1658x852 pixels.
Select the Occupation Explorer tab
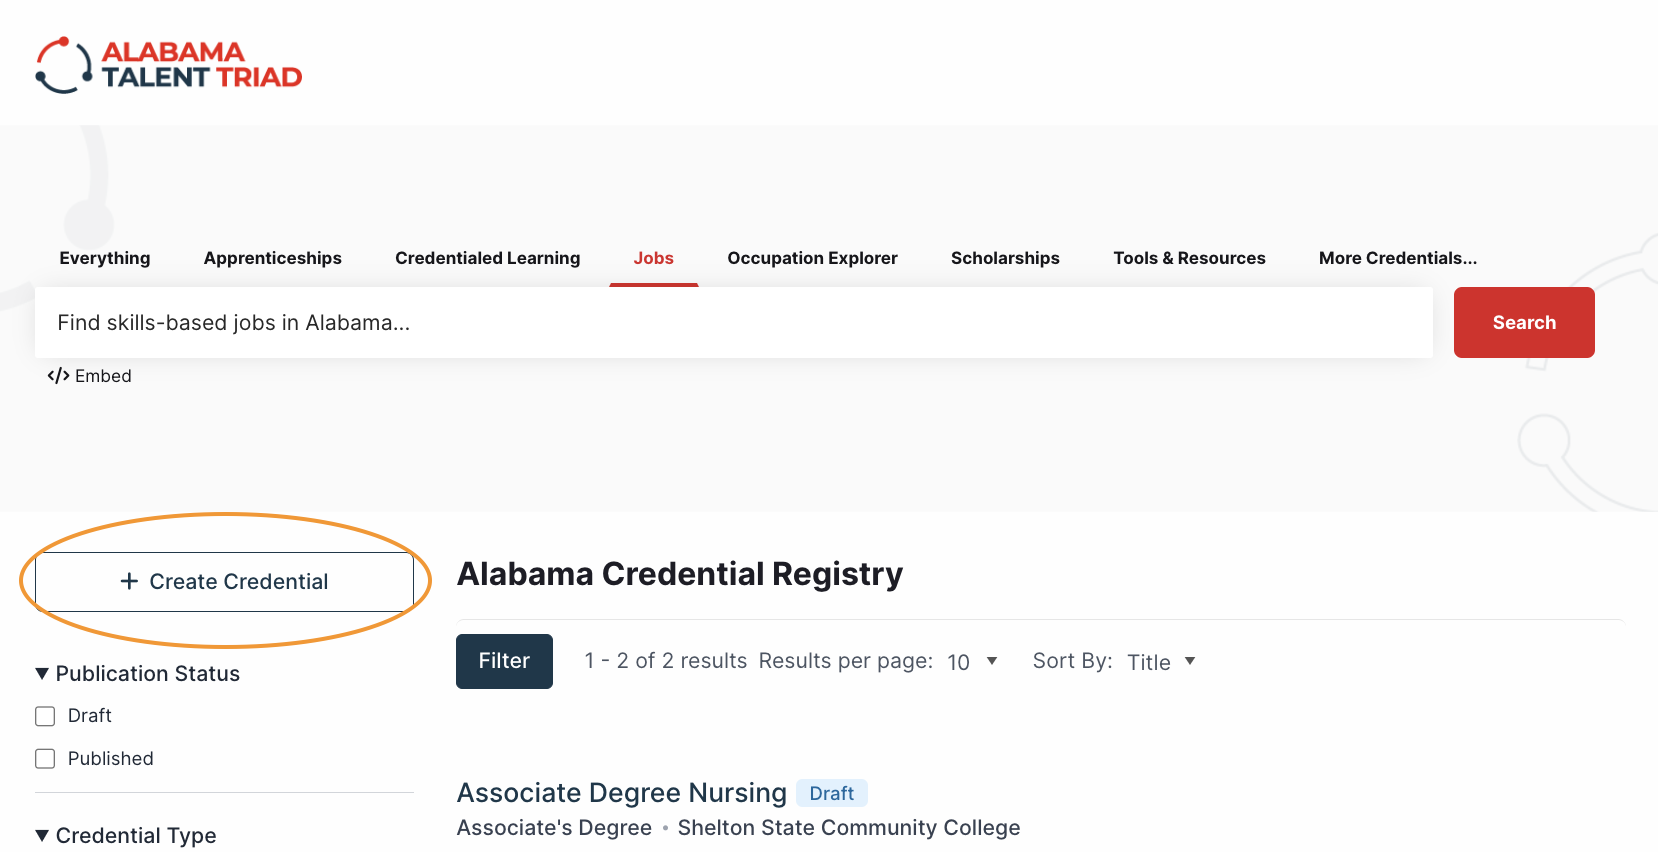(812, 258)
